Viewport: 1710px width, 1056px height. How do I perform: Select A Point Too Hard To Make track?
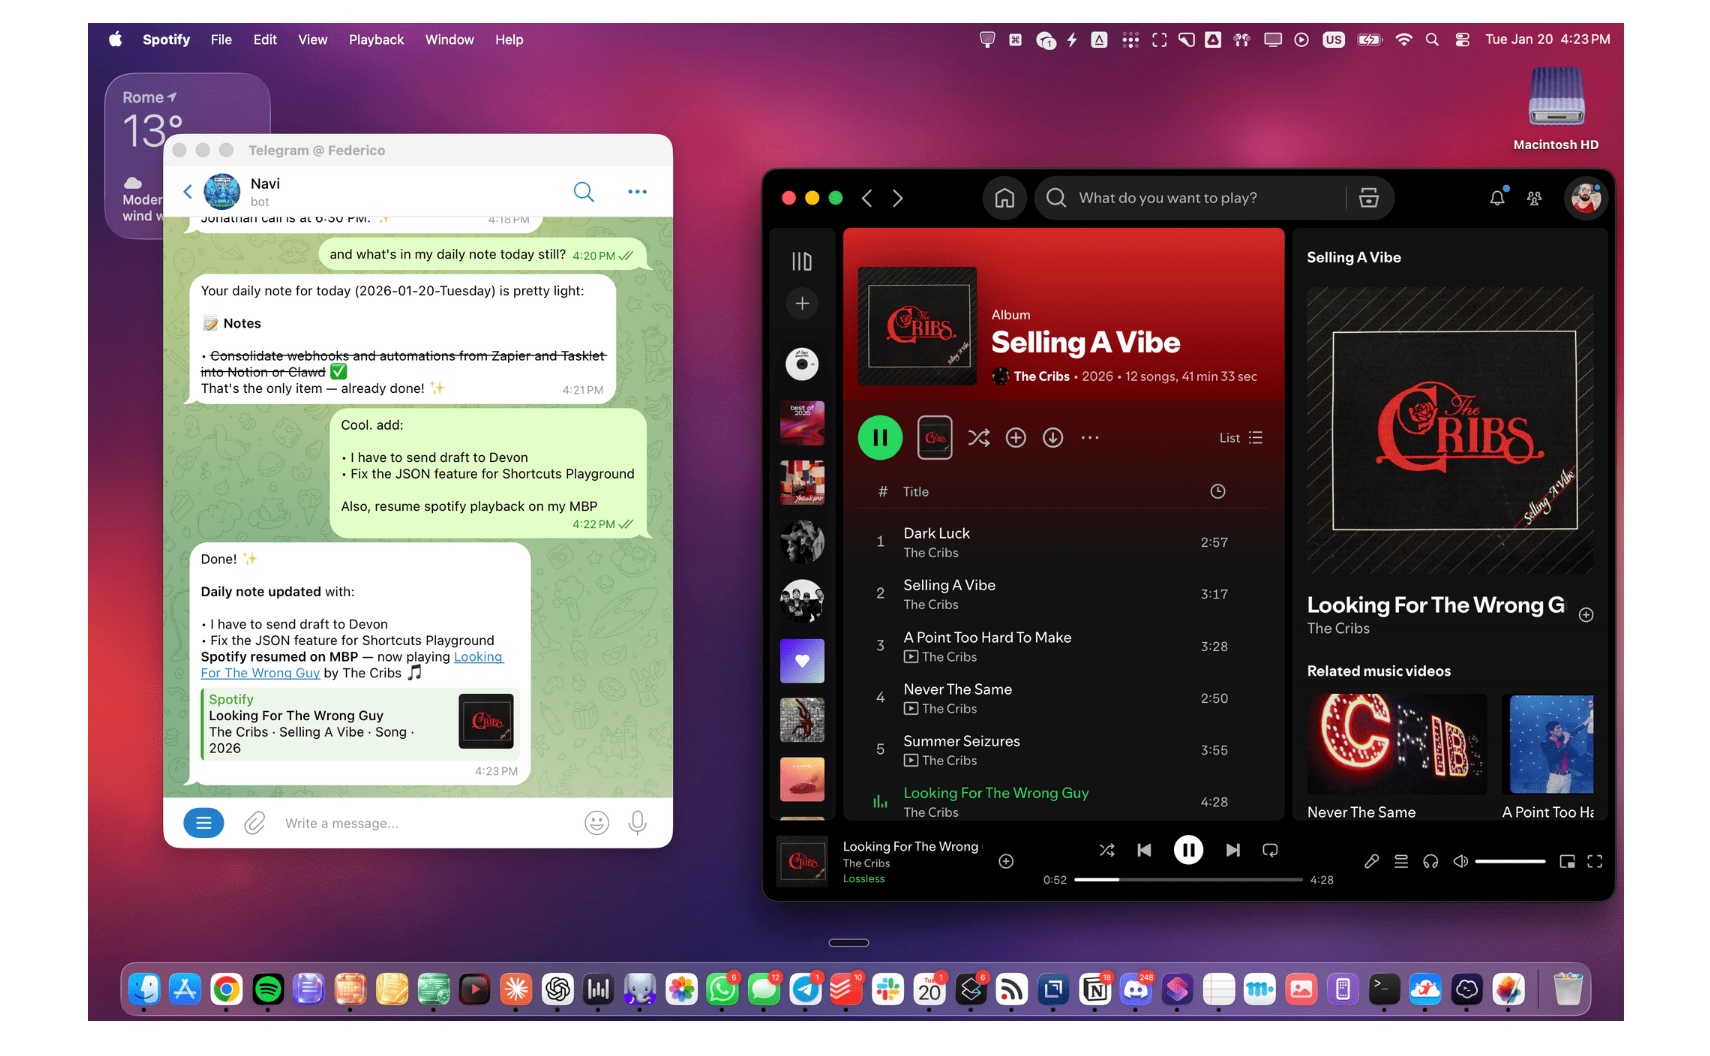pyautogui.click(x=1065, y=646)
